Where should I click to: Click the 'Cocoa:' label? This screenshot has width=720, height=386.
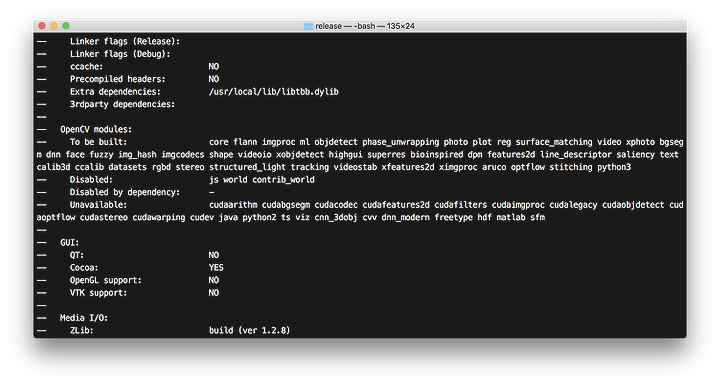tap(84, 268)
